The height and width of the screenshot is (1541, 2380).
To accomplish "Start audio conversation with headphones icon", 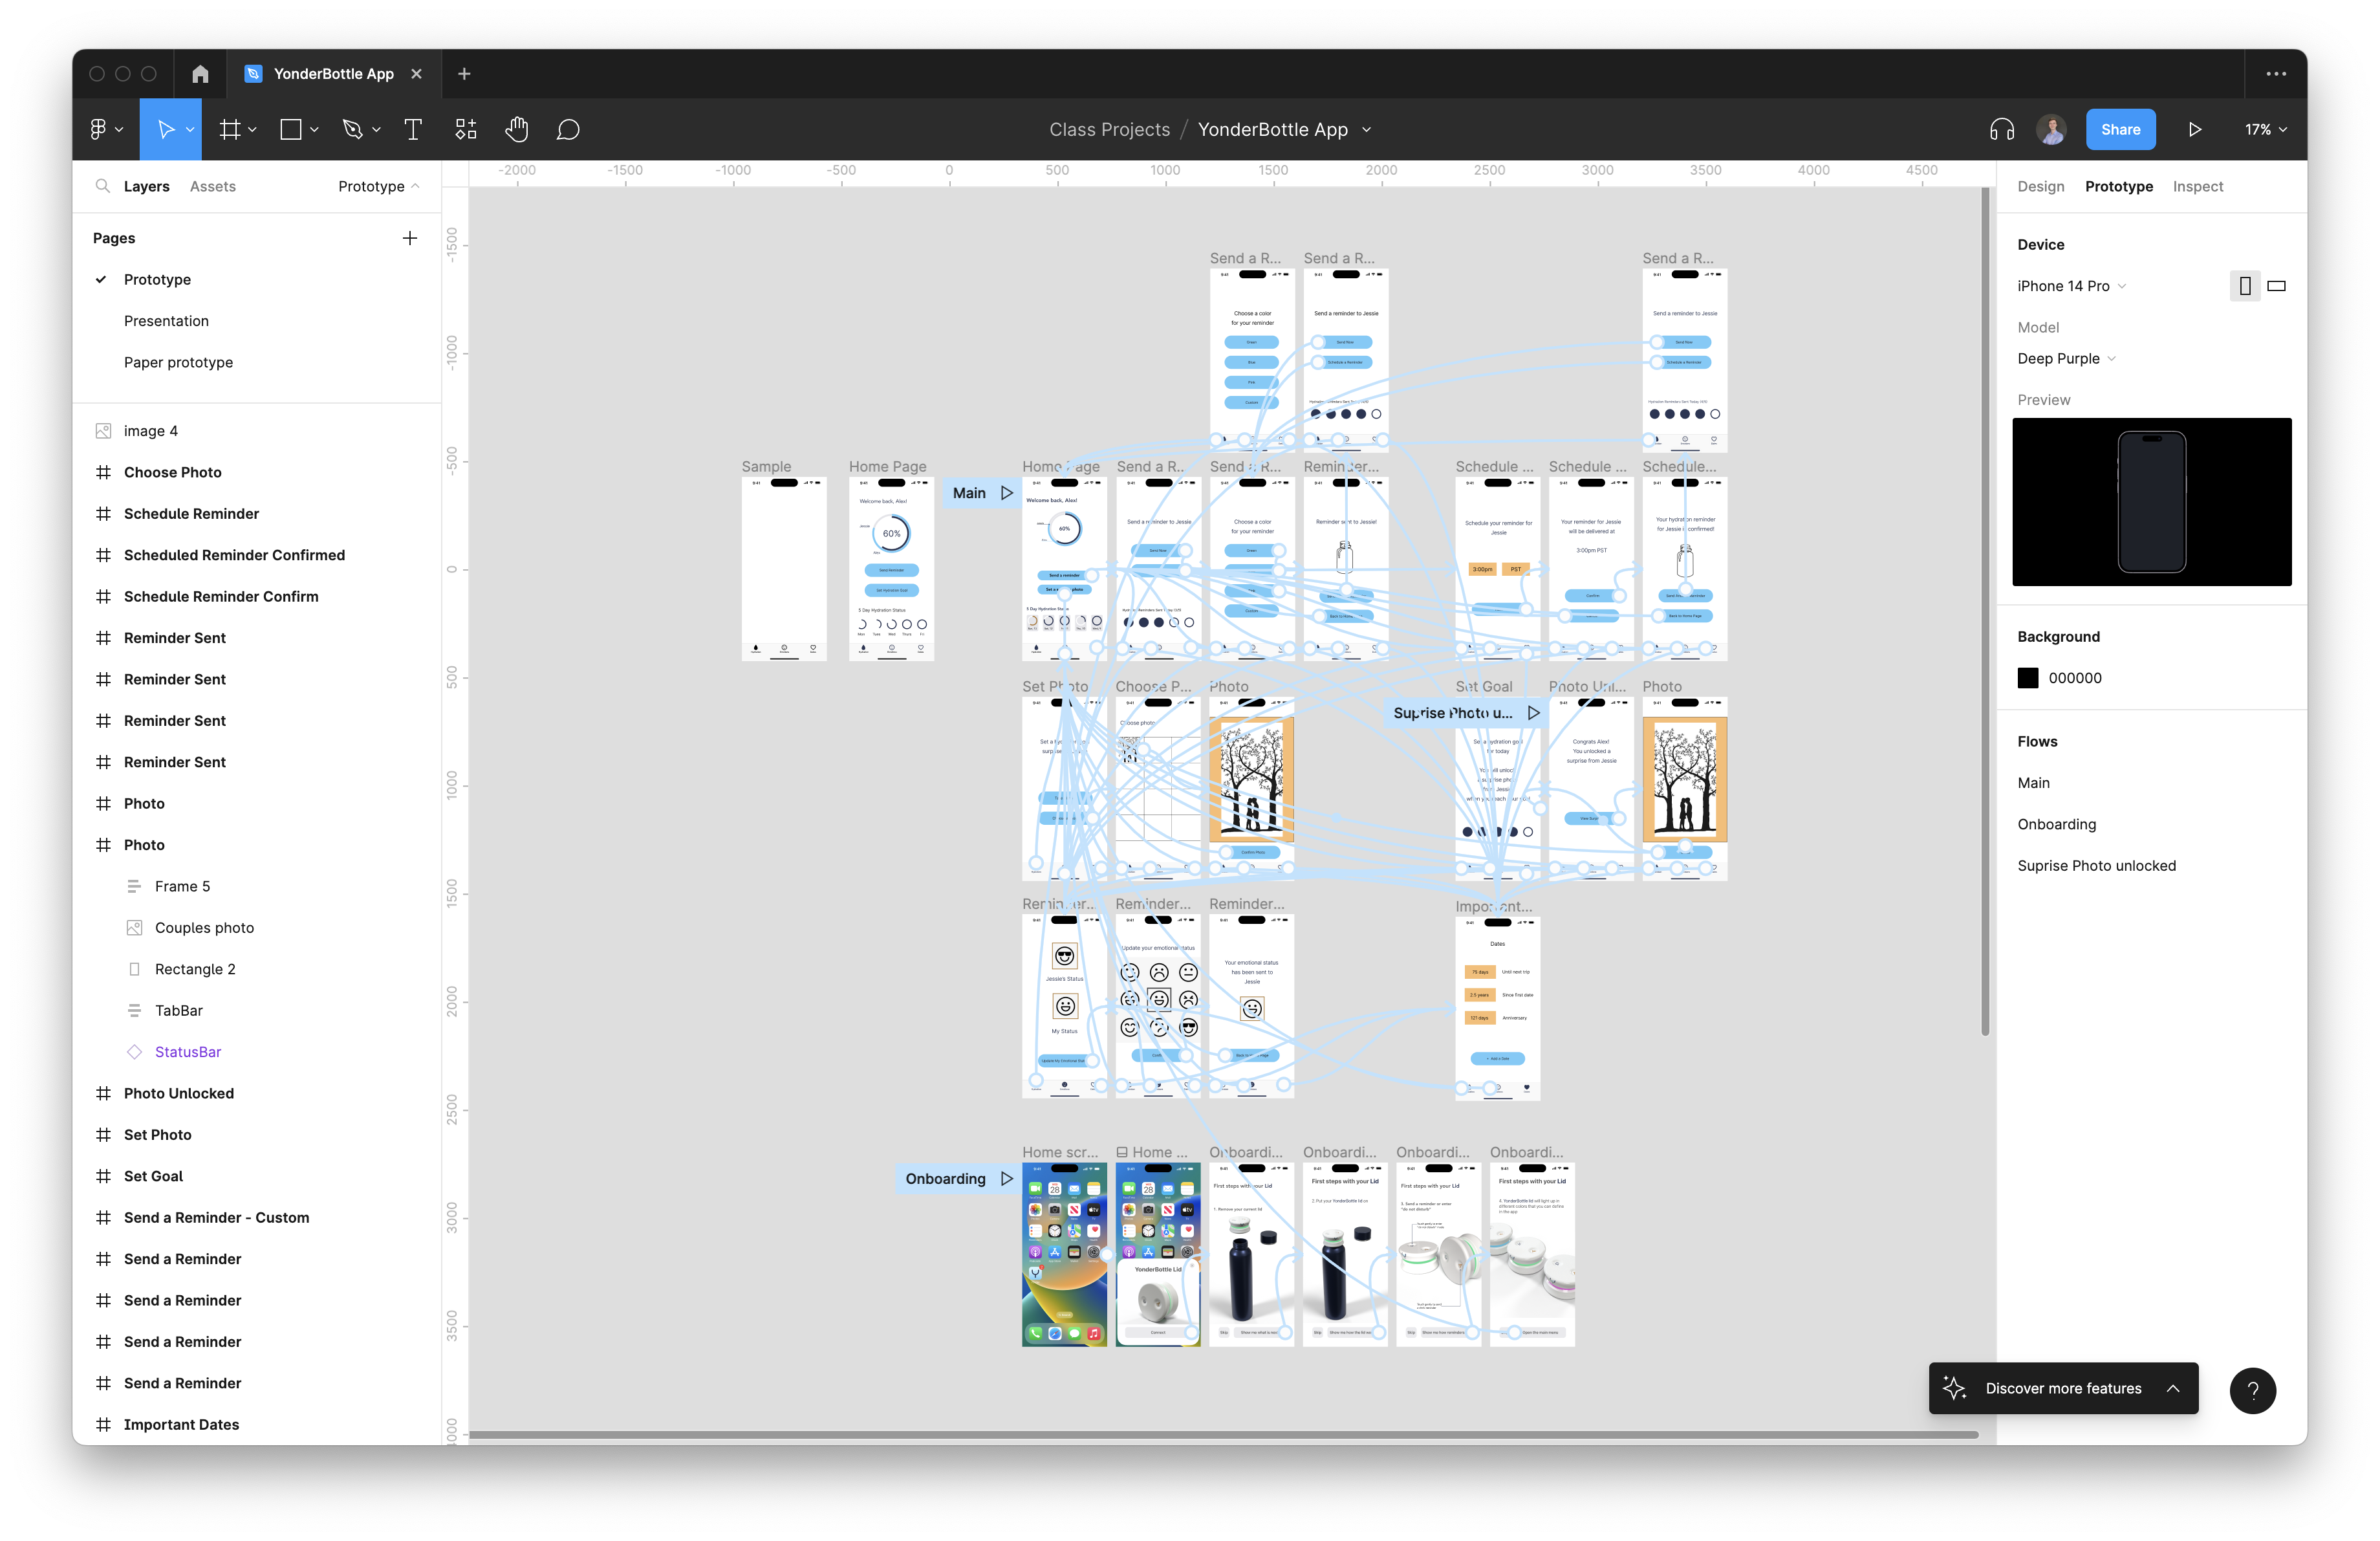I will coord(2001,129).
